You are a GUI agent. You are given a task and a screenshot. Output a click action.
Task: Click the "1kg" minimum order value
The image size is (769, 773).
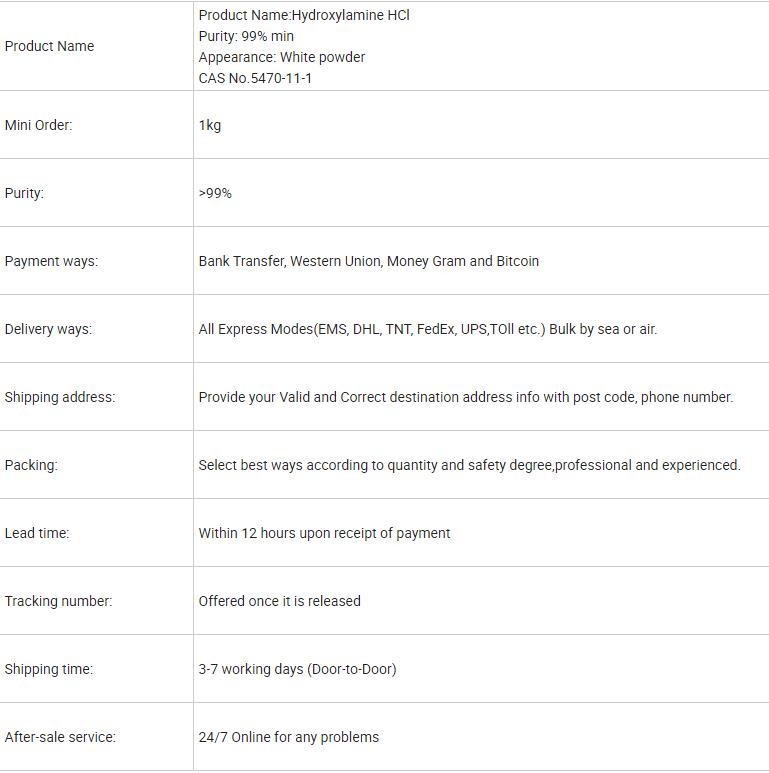click(210, 125)
